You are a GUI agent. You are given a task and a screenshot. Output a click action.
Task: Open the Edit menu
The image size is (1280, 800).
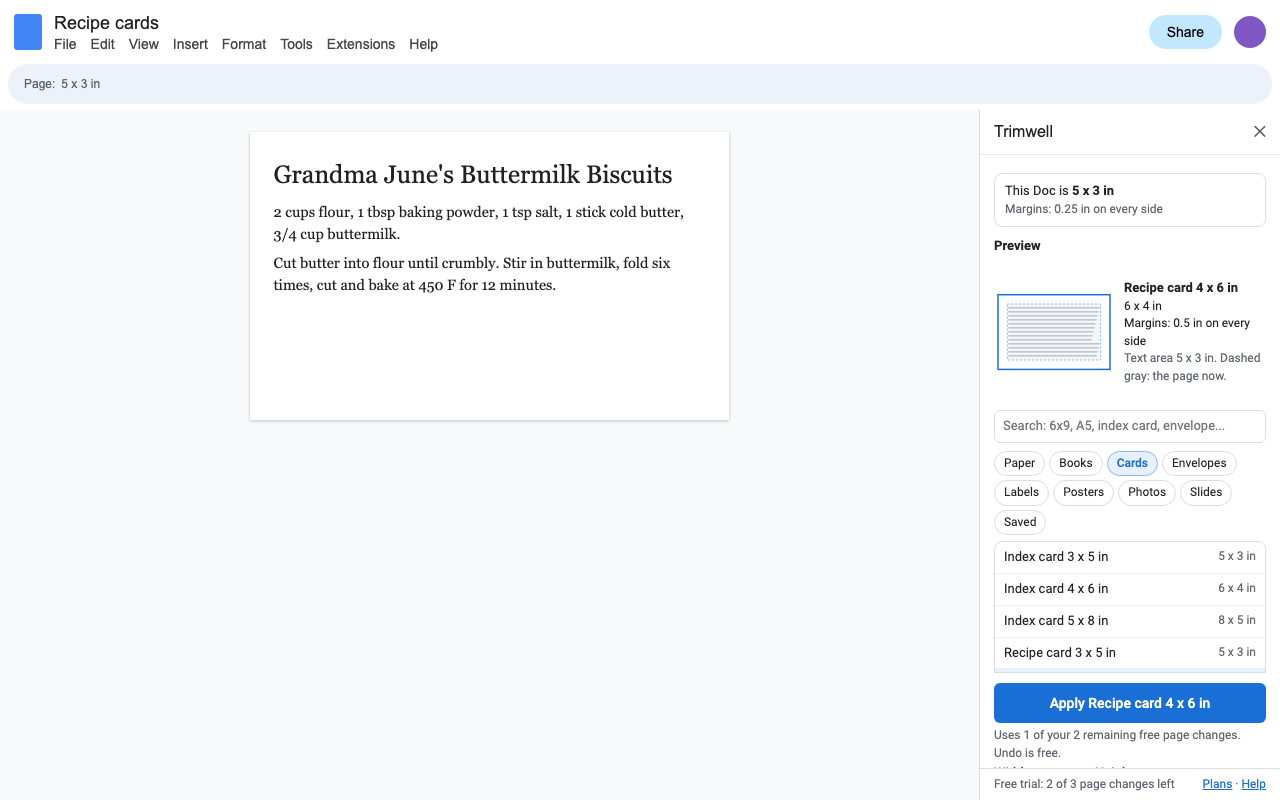point(102,44)
